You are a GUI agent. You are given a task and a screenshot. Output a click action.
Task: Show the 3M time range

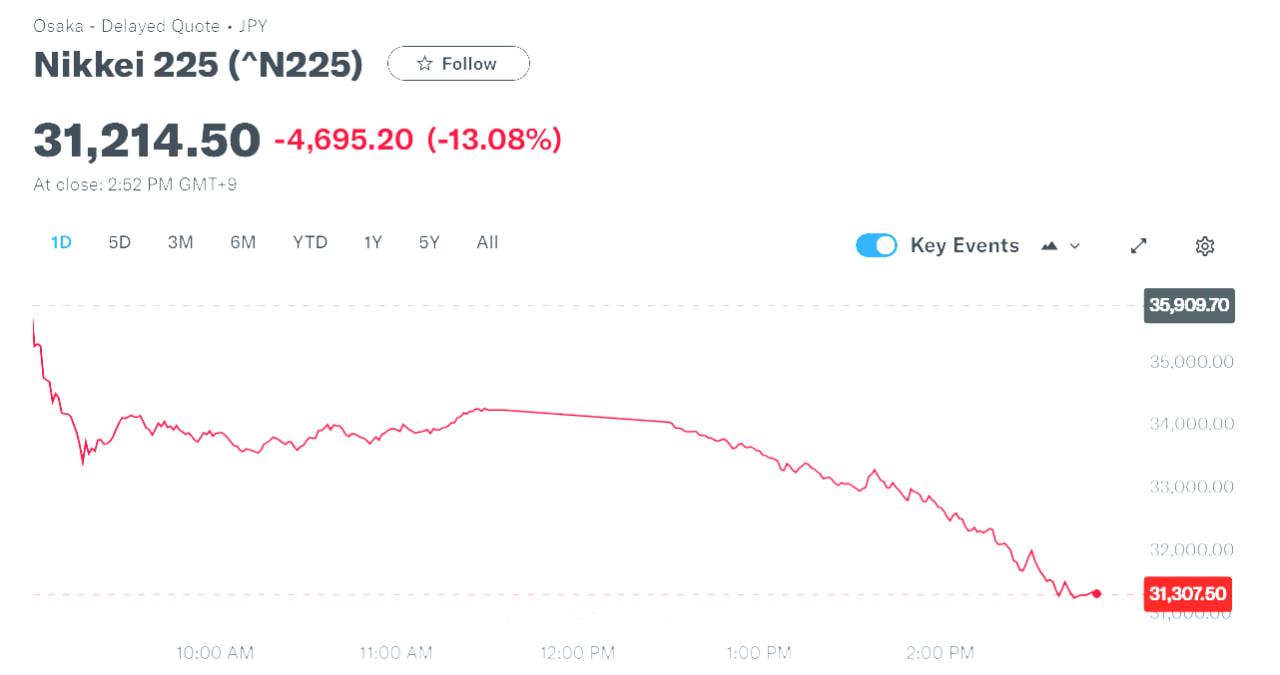point(180,242)
